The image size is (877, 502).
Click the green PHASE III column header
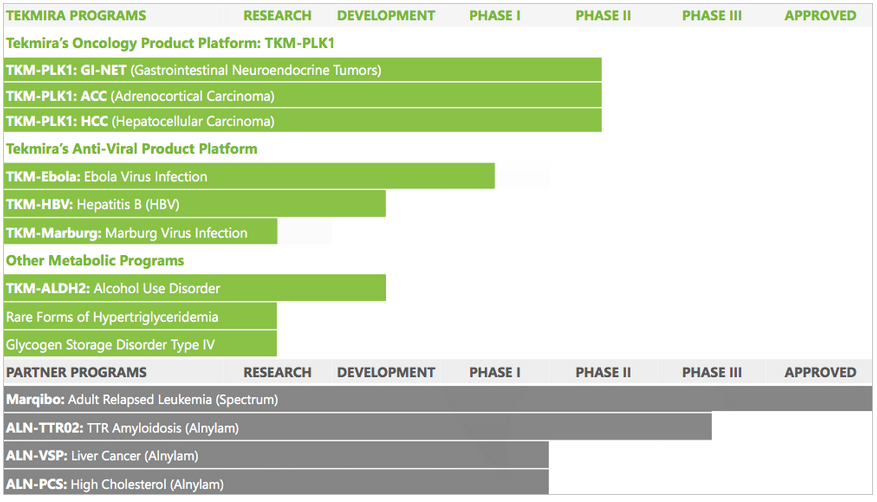[x=712, y=16]
